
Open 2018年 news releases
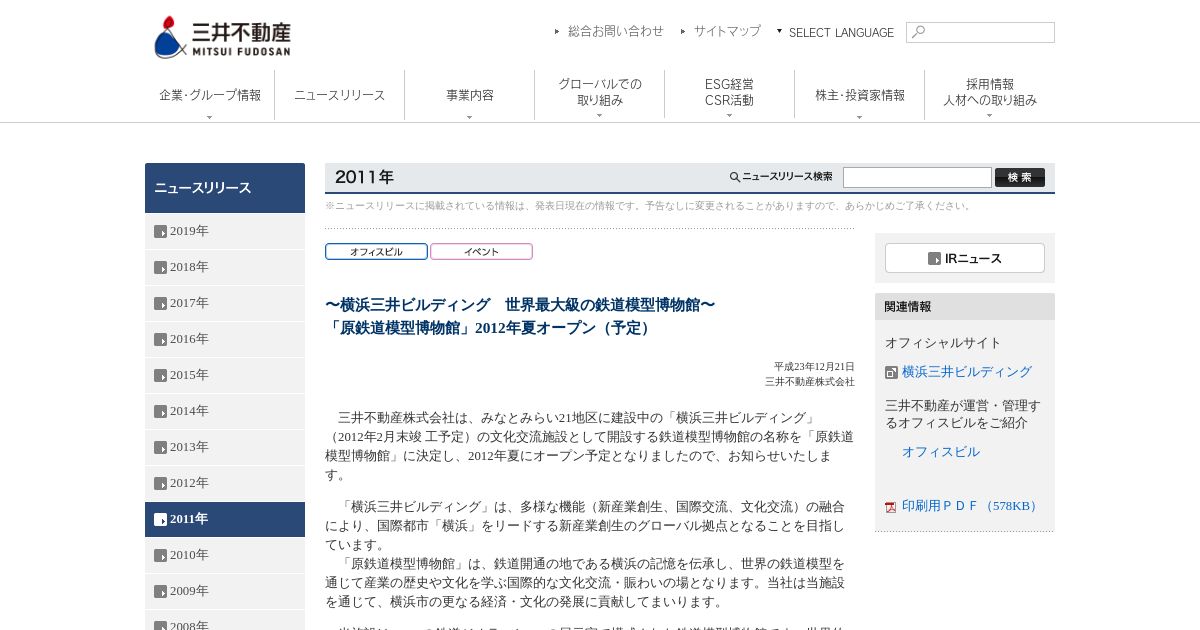click(x=225, y=267)
